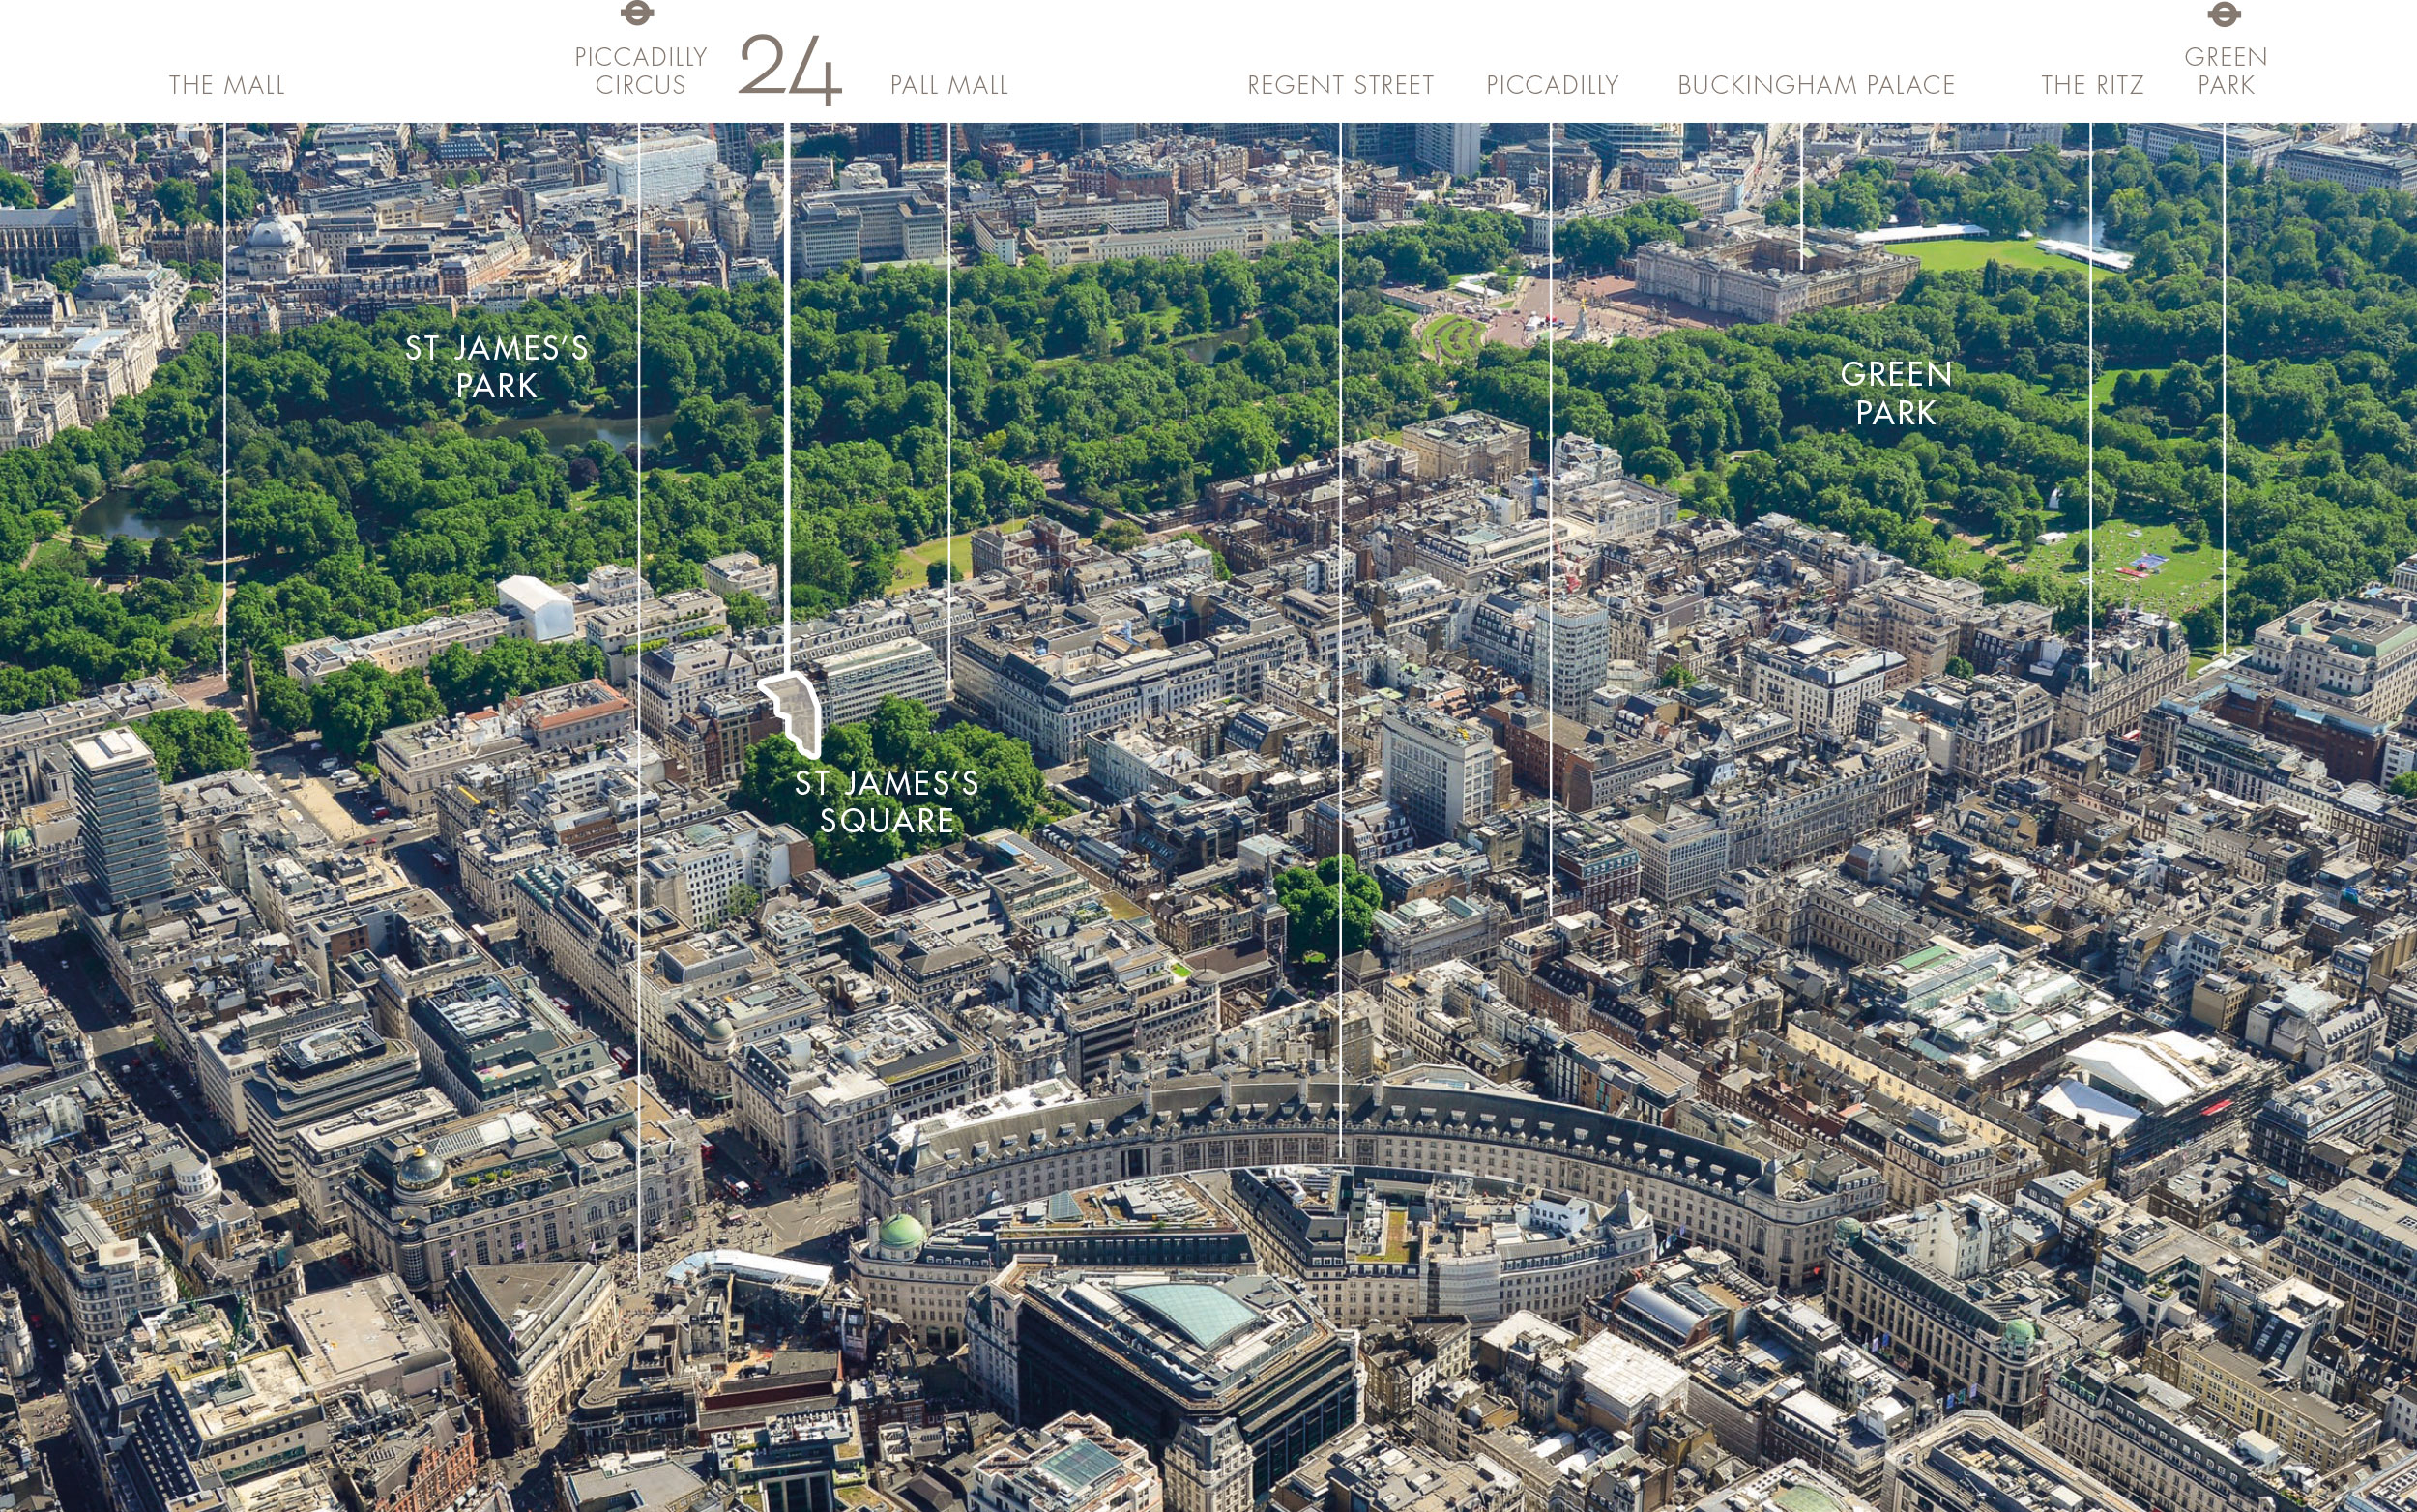Click the large number 24 heading

click(790, 68)
